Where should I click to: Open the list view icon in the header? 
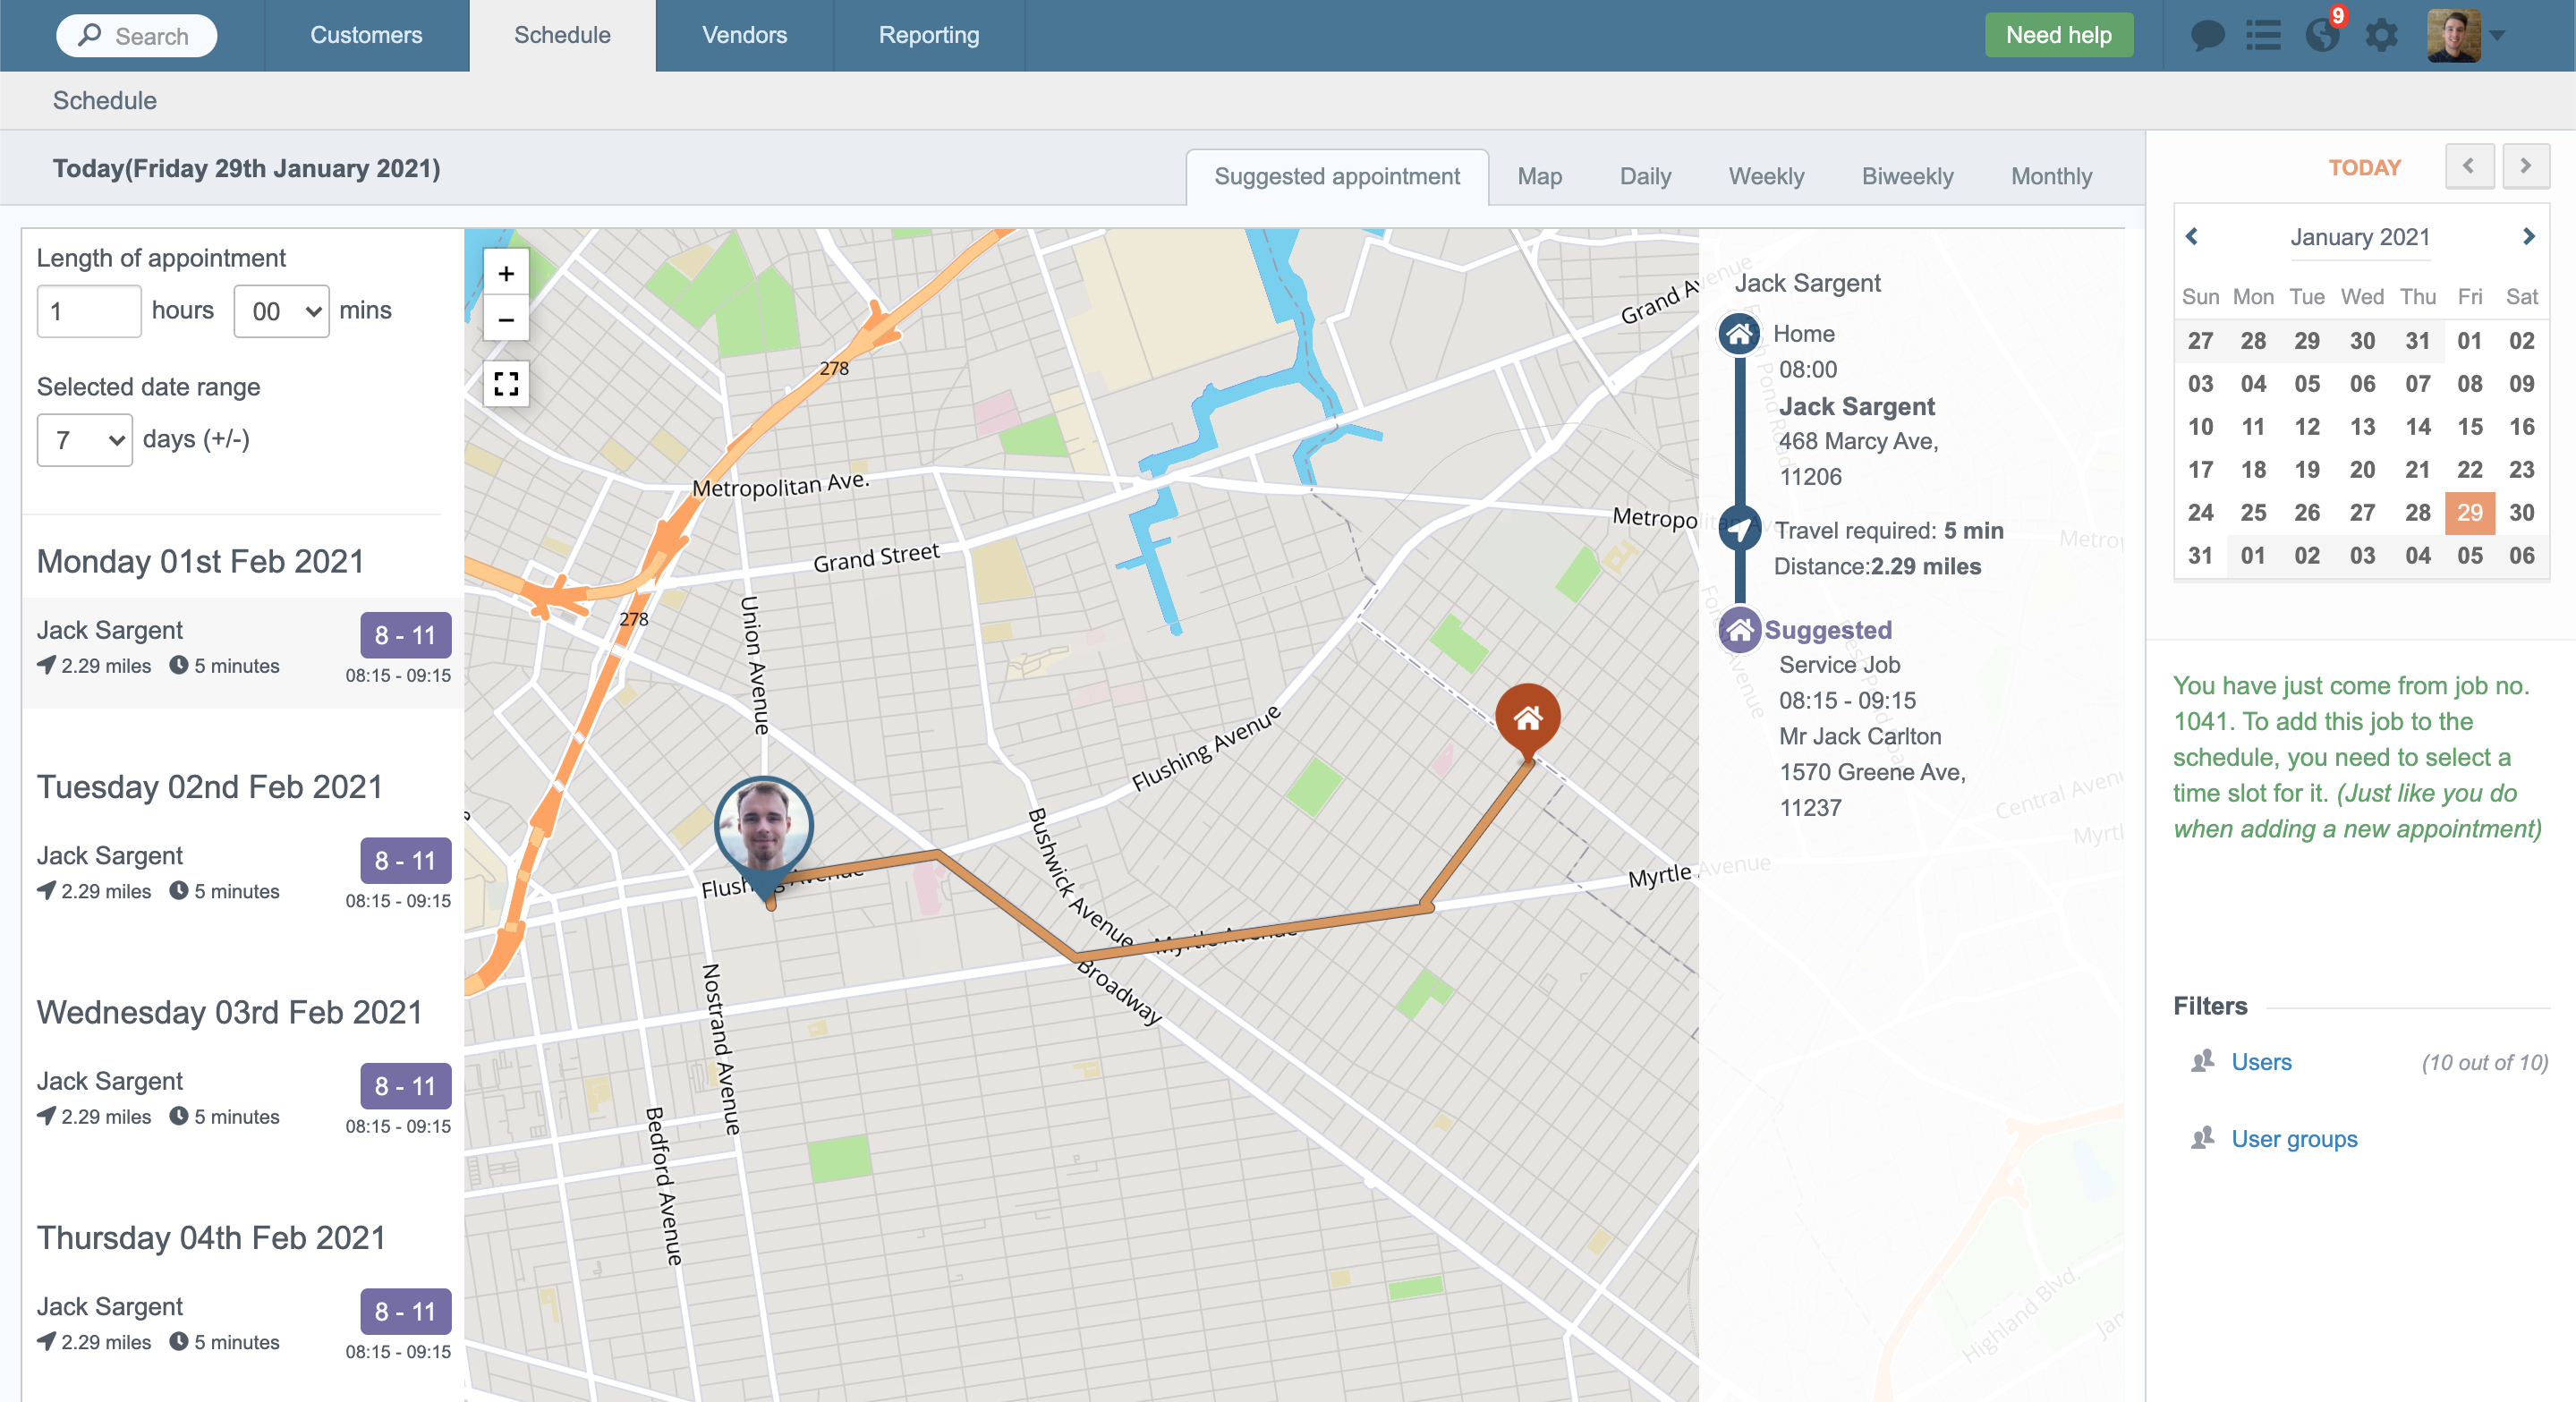click(x=2264, y=36)
